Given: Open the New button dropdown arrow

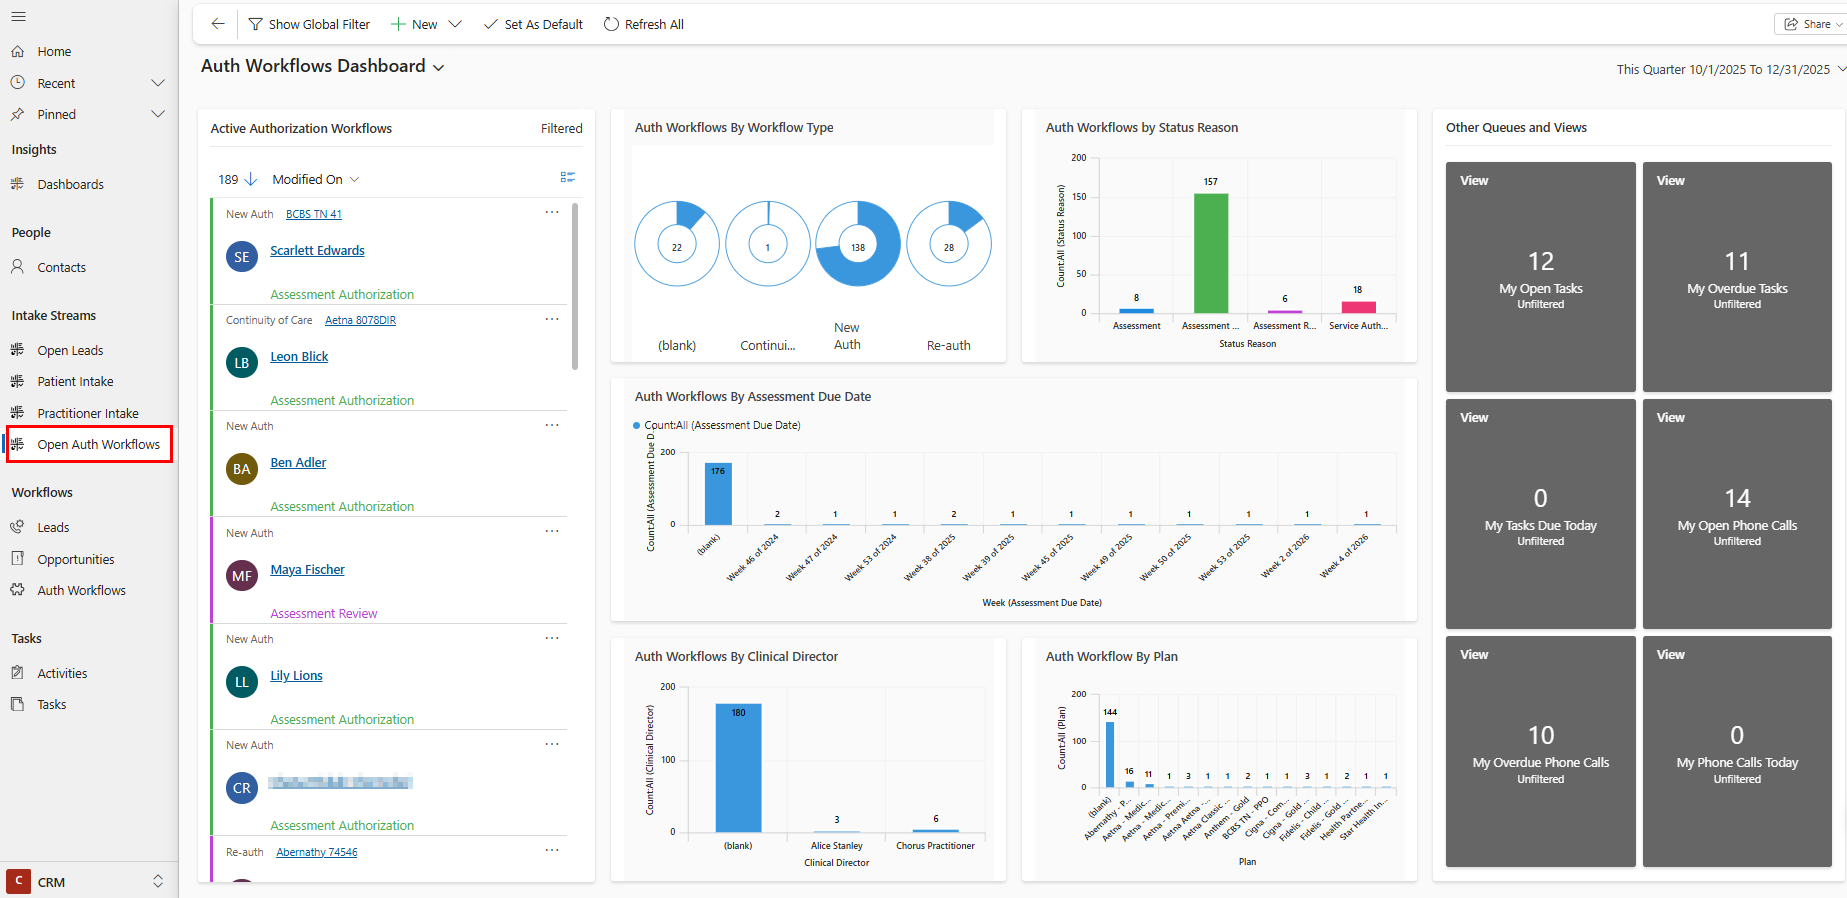Looking at the screenshot, I should 455,24.
